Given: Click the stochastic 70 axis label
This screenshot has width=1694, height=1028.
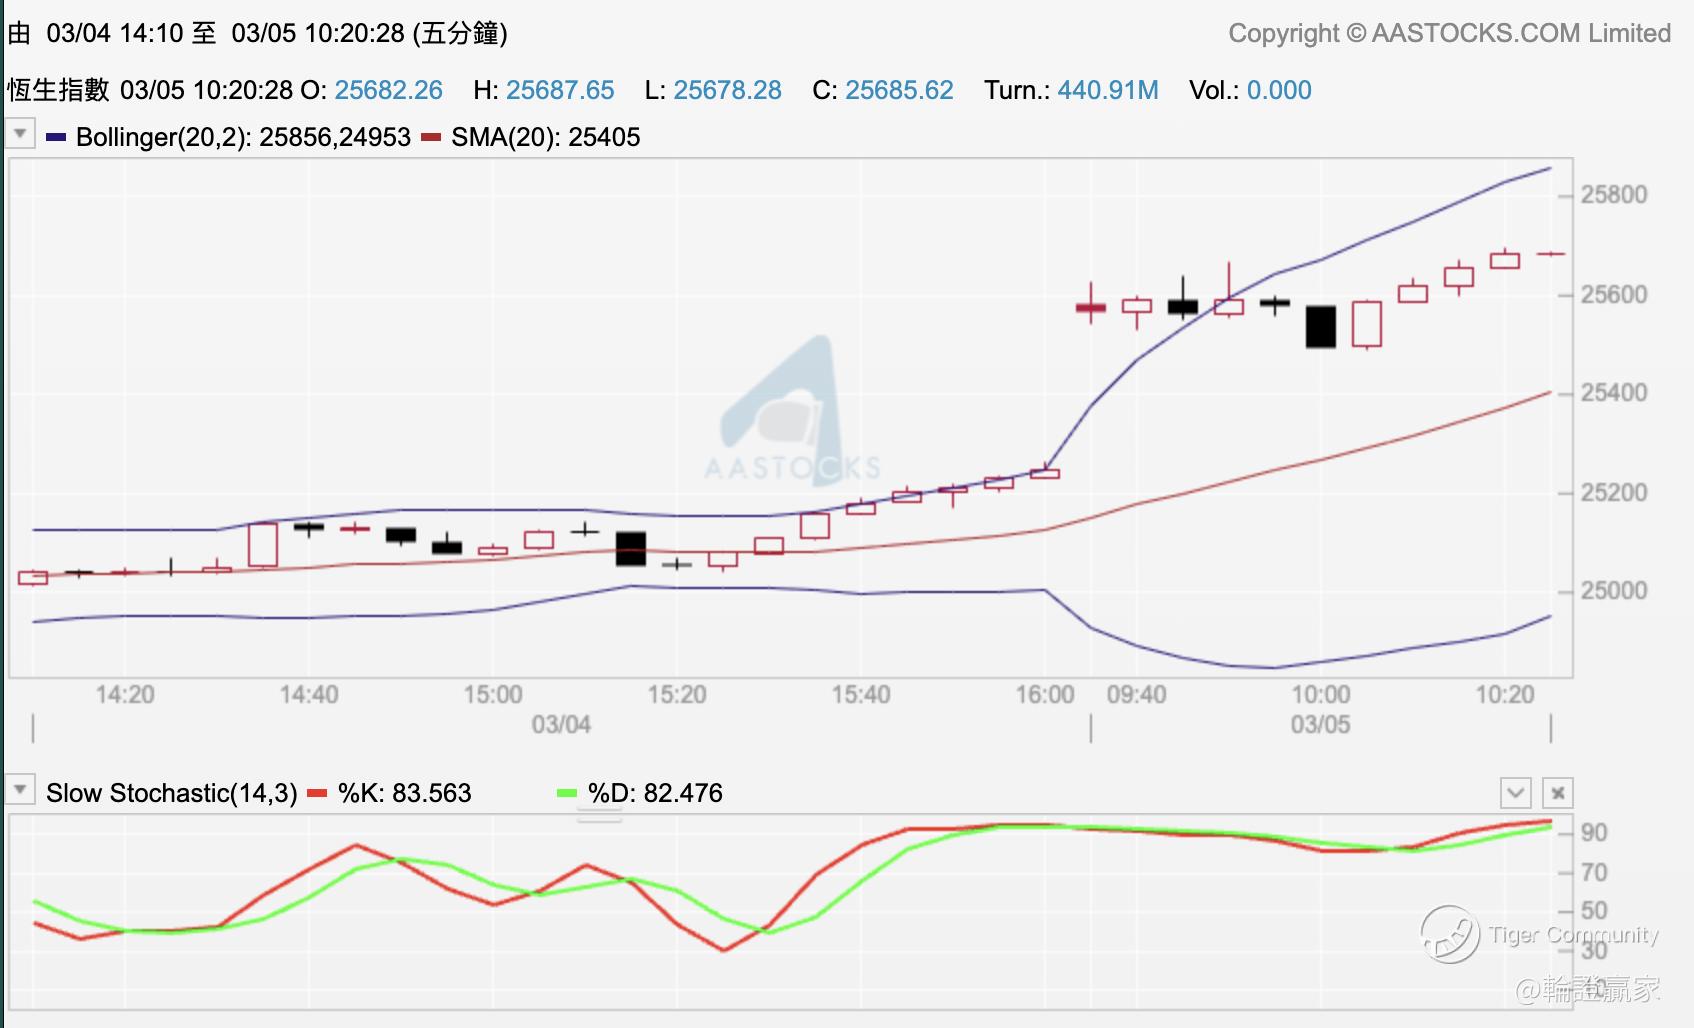Looking at the screenshot, I should pyautogui.click(x=1594, y=872).
